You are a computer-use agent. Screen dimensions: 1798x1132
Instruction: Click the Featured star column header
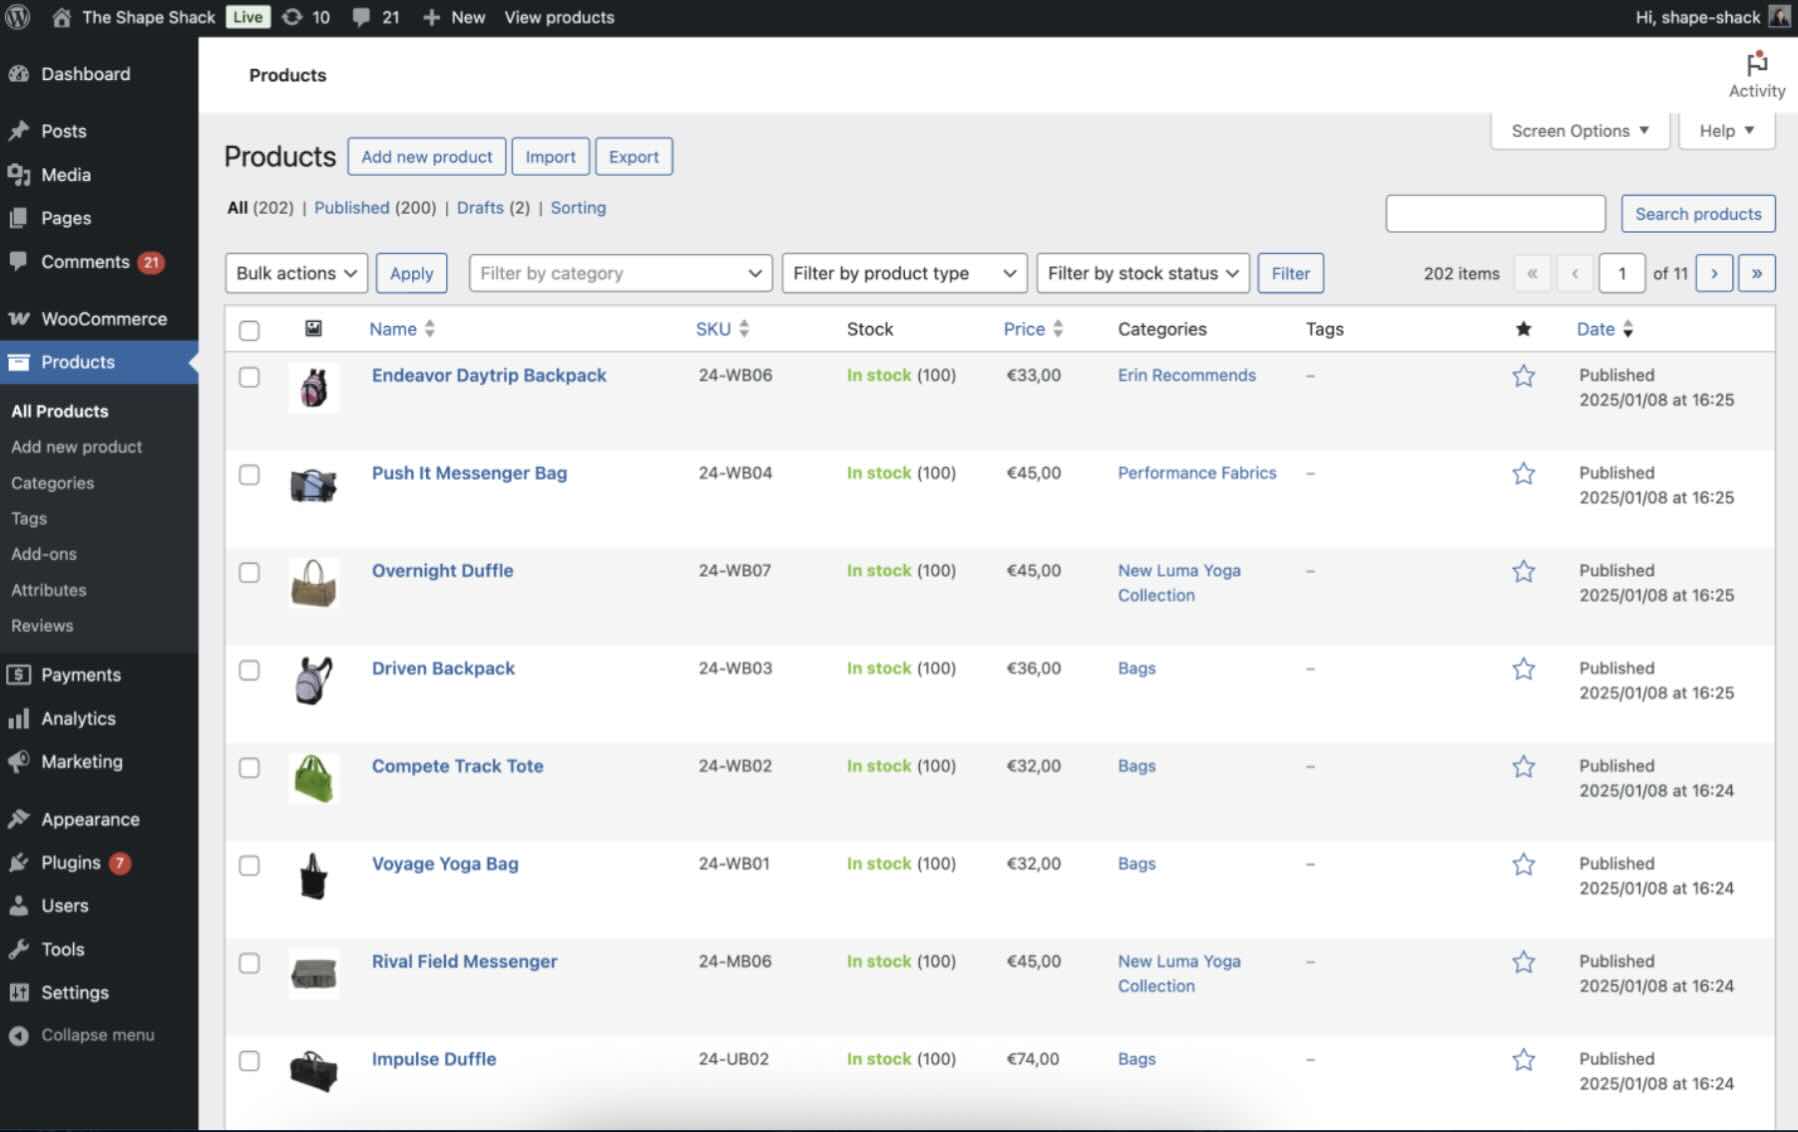coord(1523,329)
